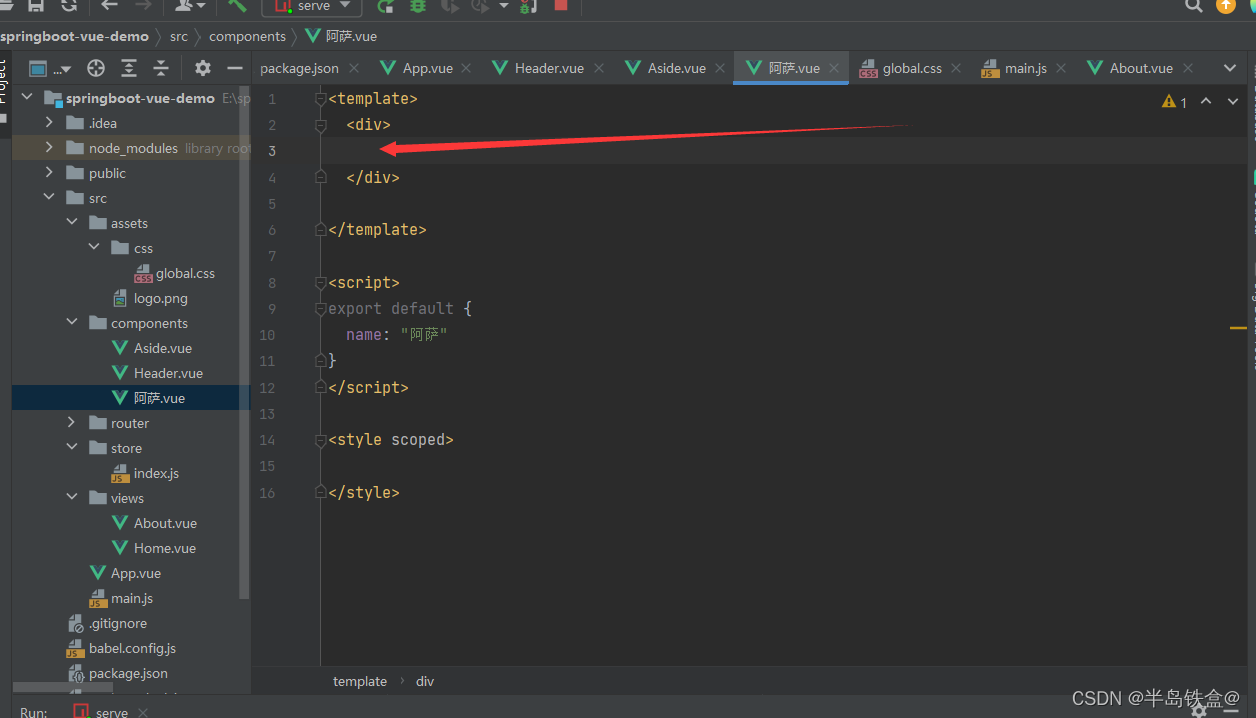Image resolution: width=1256 pixels, height=718 pixels.
Task: Show hidden tabs list chevron
Action: tap(1230, 68)
